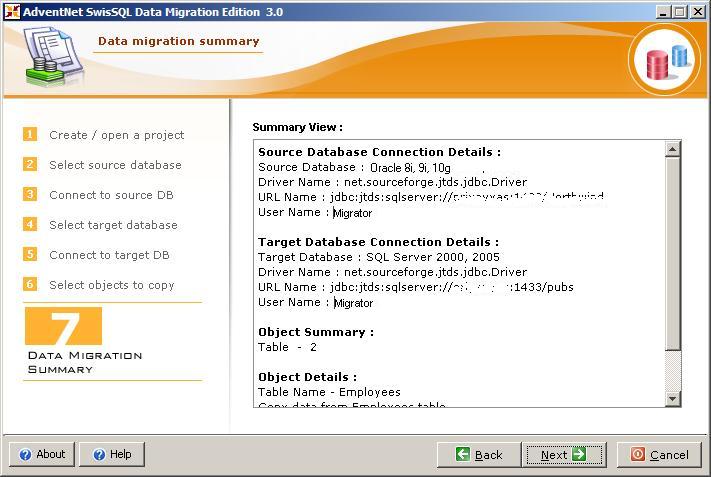711x477 pixels.
Task: Click the Next button
Action: pyautogui.click(x=564, y=454)
